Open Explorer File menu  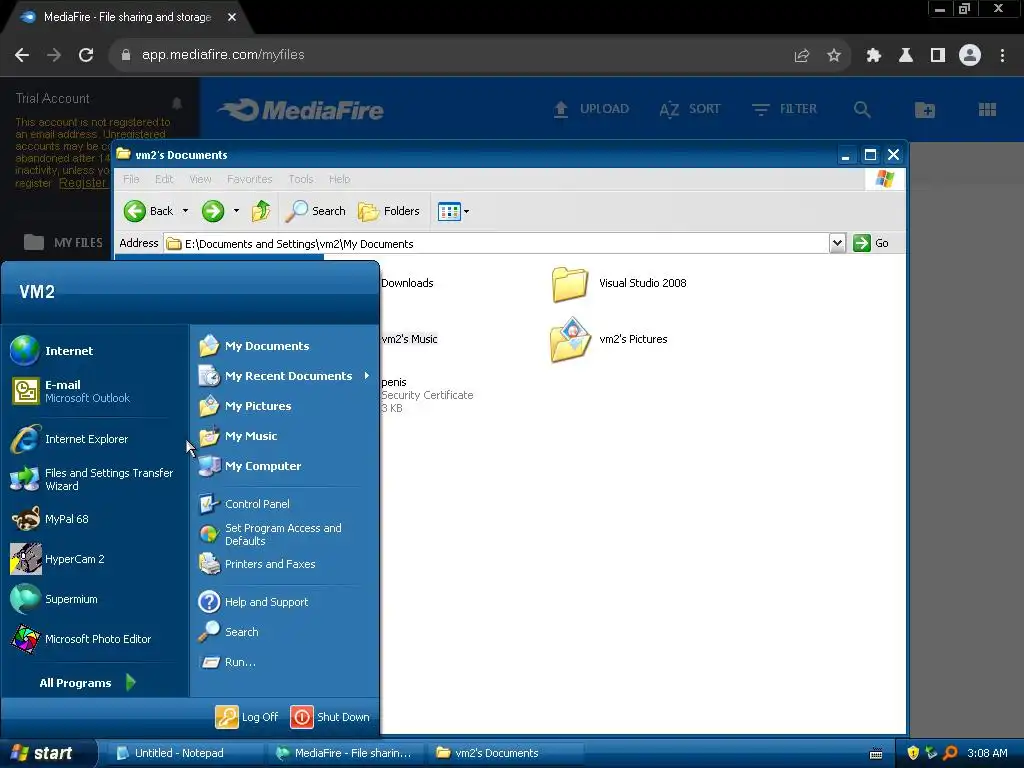pyautogui.click(x=131, y=179)
